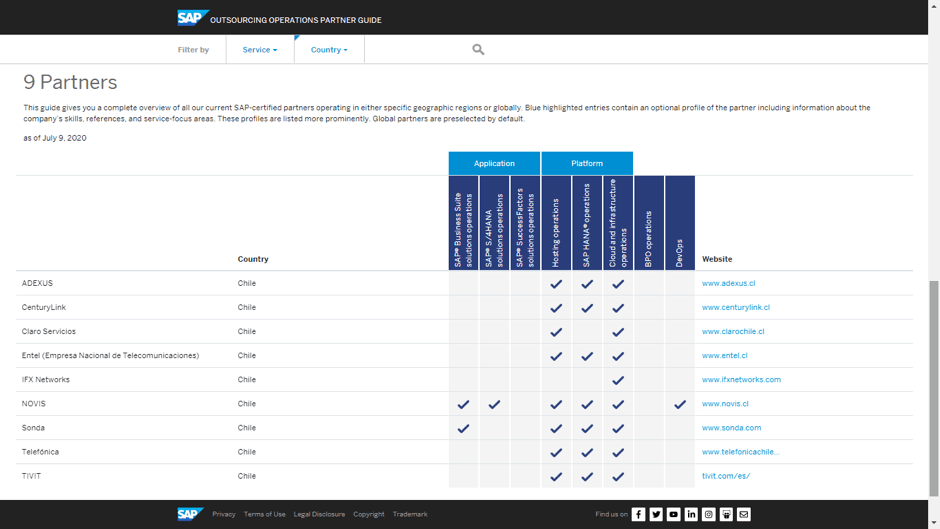Click the BPO operations column header
Viewport: 940px width, 529px height.
coord(649,223)
